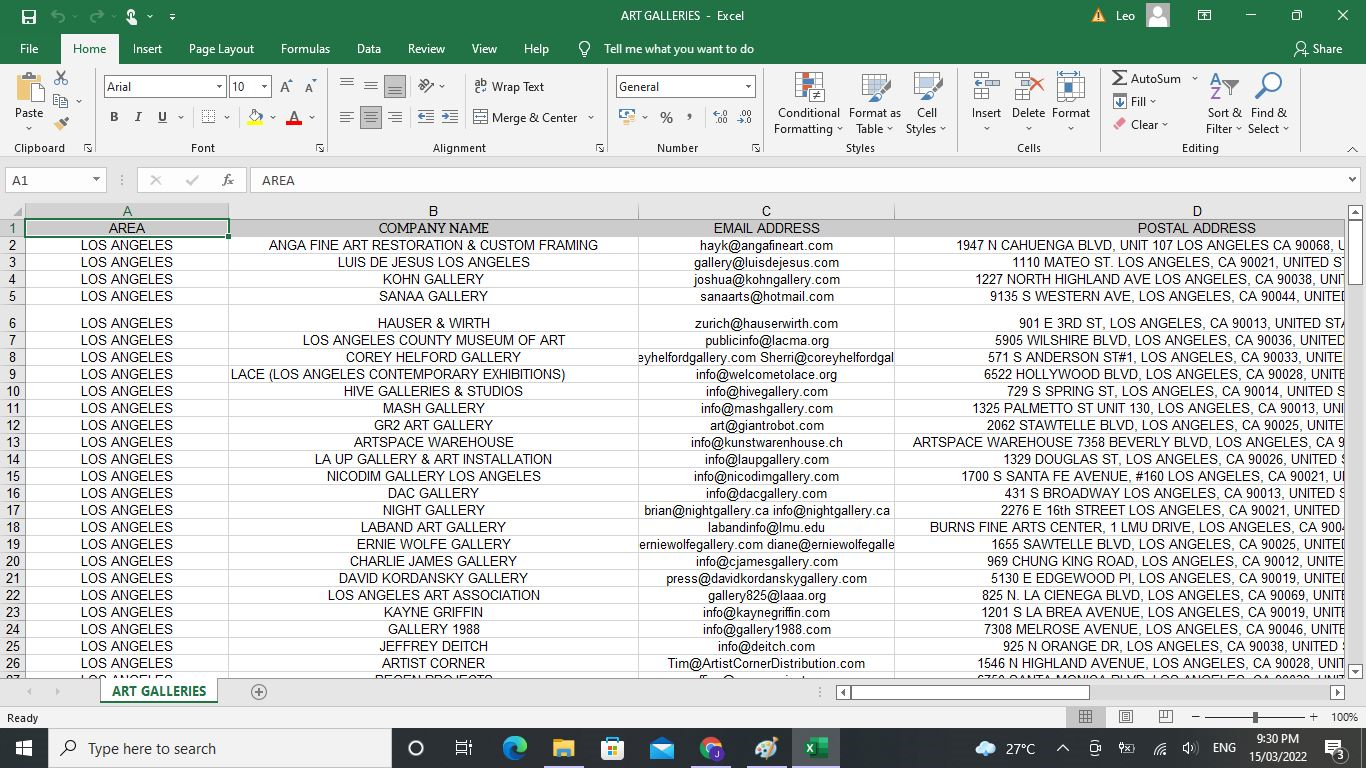This screenshot has width=1366, height=768.
Task: Switch to the Page Layout tab
Action: tap(221, 49)
